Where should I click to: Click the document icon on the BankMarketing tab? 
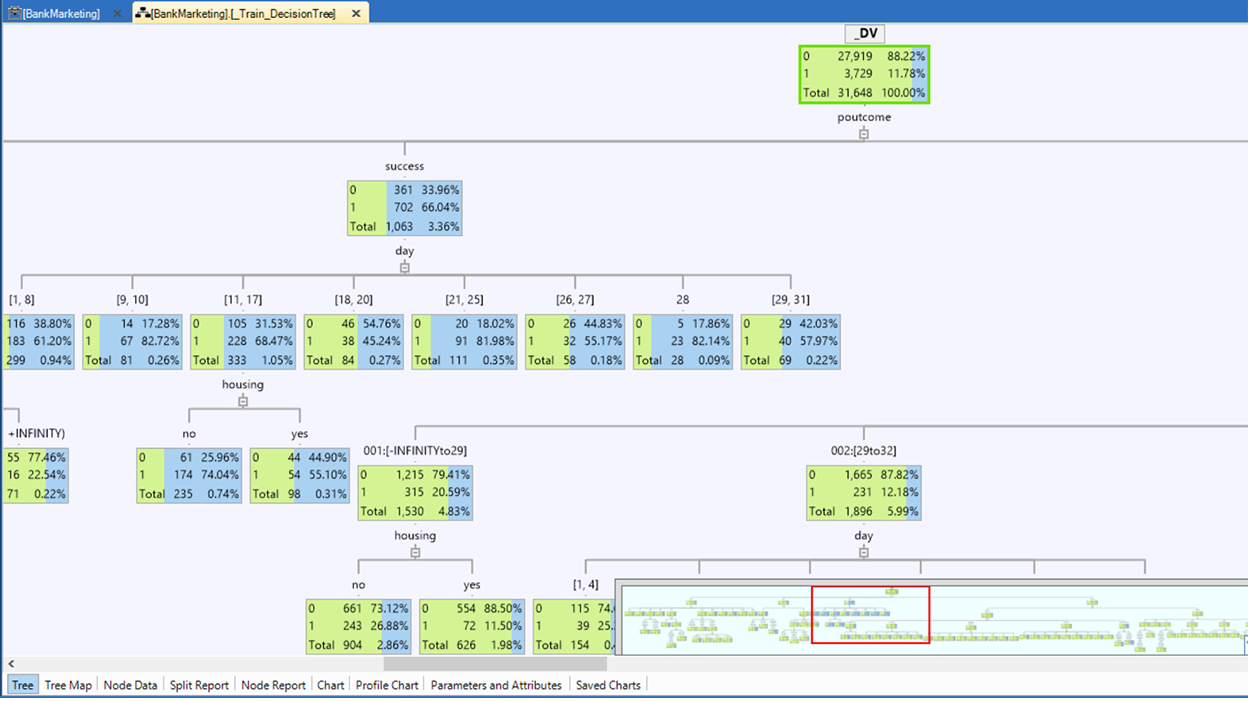click(x=17, y=14)
